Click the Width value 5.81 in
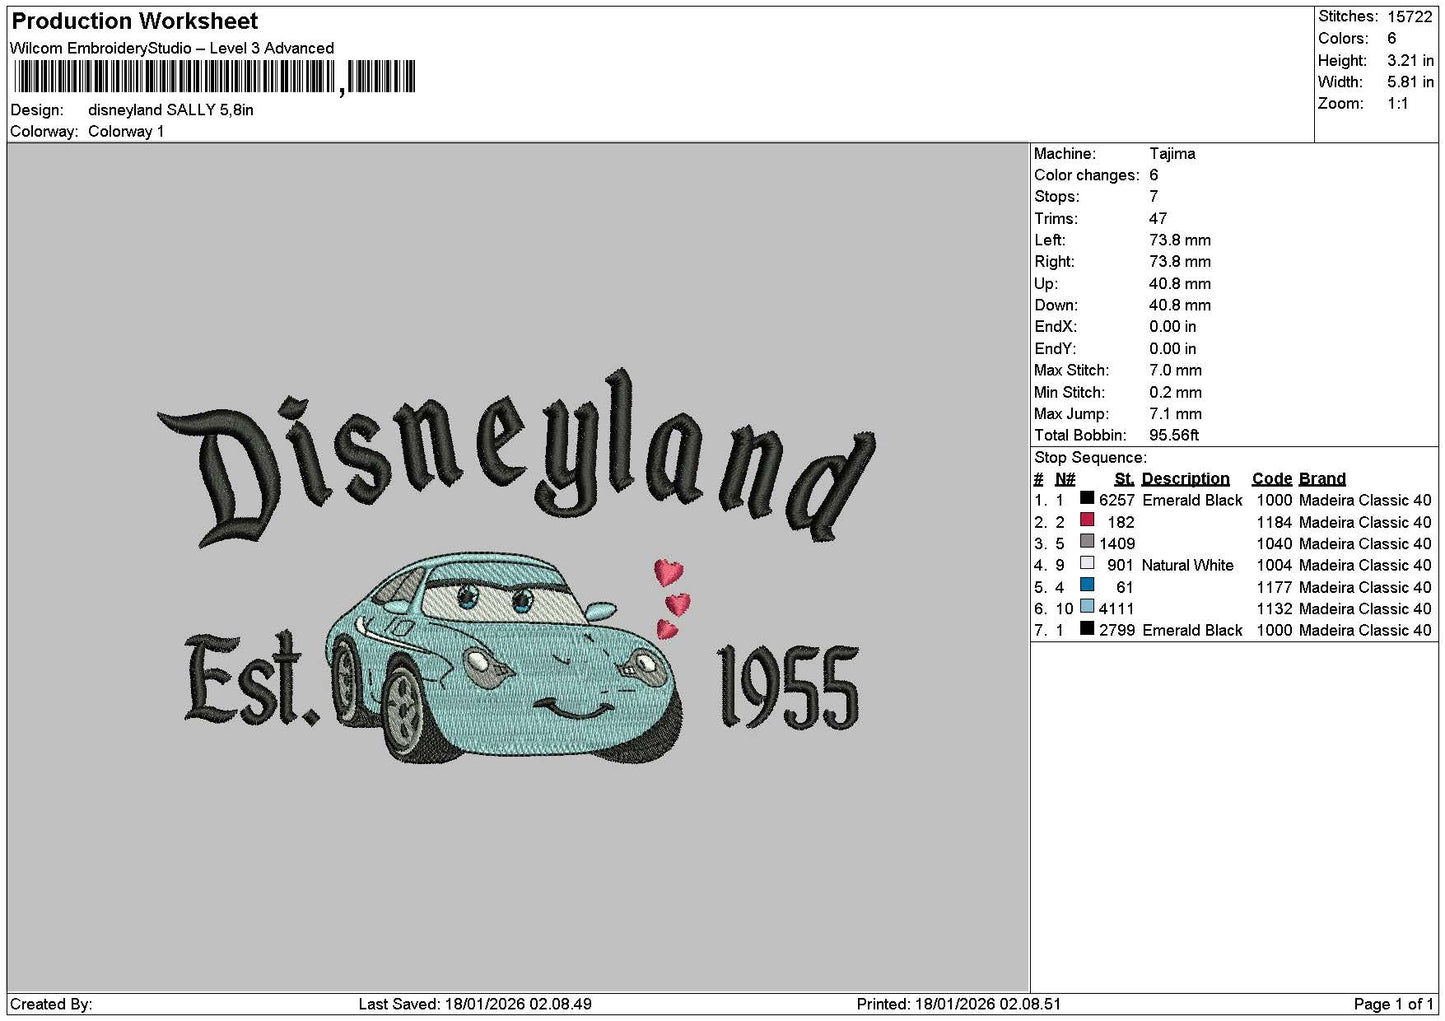1445x1021 pixels. (1410, 82)
